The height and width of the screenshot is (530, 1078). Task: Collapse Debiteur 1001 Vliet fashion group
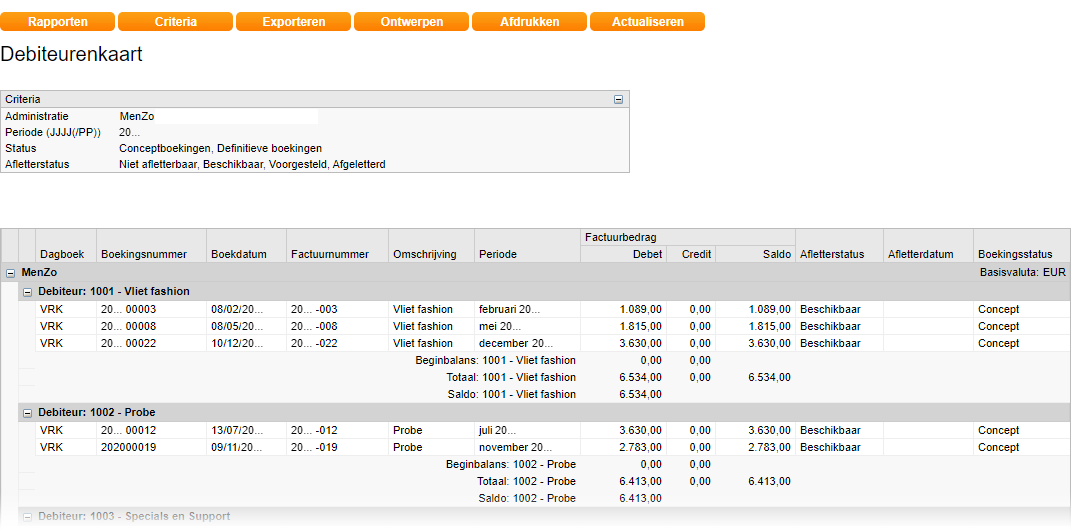pos(27,291)
